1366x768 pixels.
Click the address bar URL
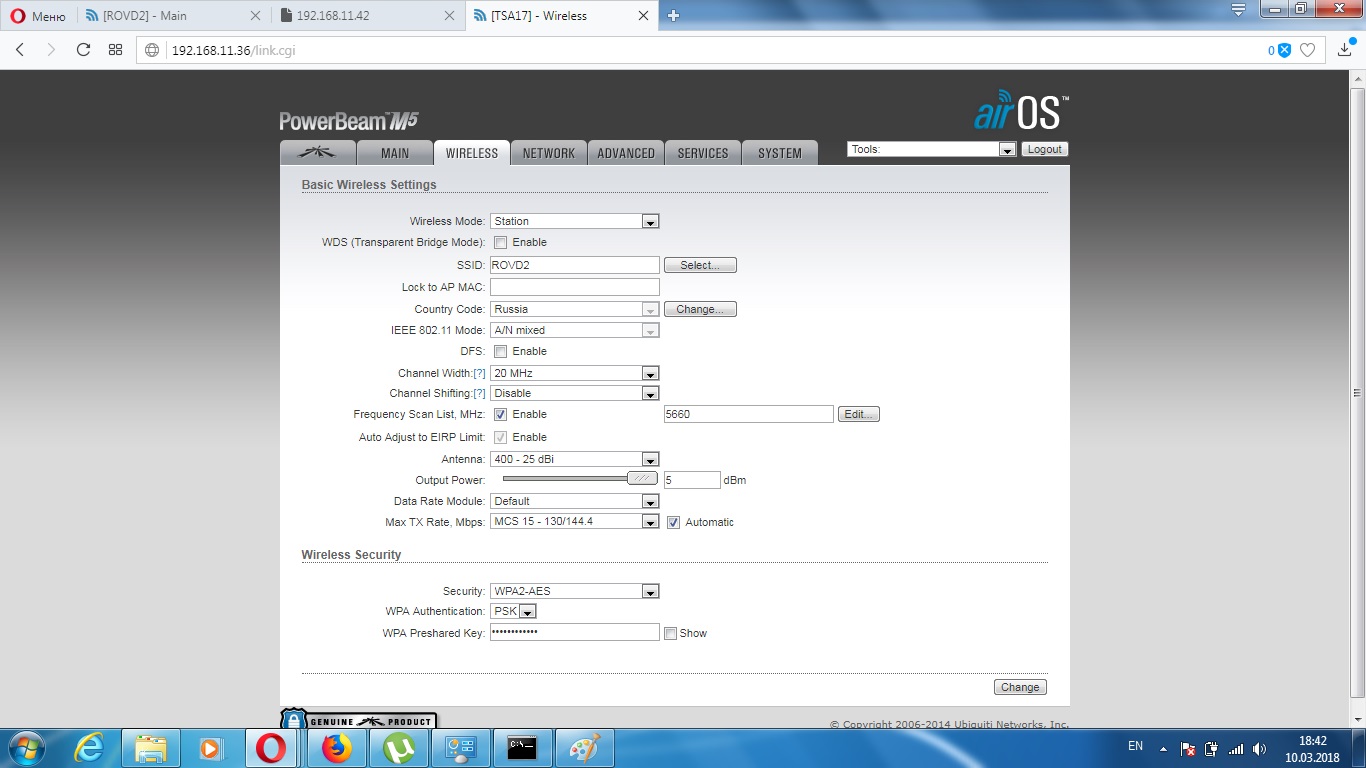[x=233, y=50]
